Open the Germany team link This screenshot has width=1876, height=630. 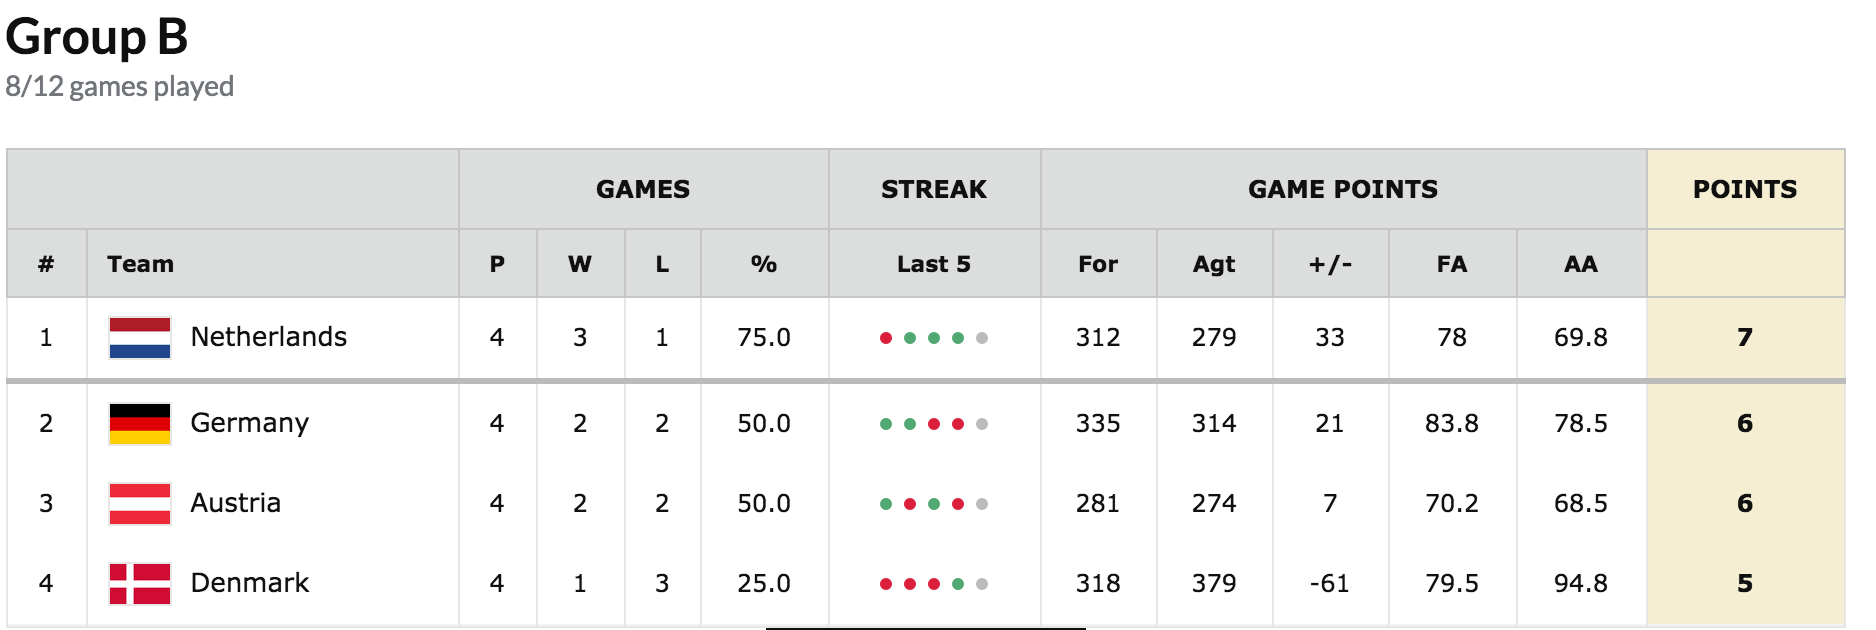(x=249, y=423)
